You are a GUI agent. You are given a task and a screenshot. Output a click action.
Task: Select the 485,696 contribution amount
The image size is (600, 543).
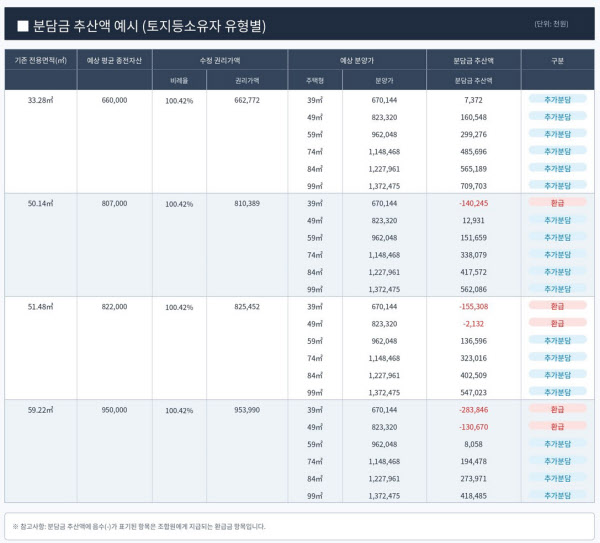tap(473, 152)
